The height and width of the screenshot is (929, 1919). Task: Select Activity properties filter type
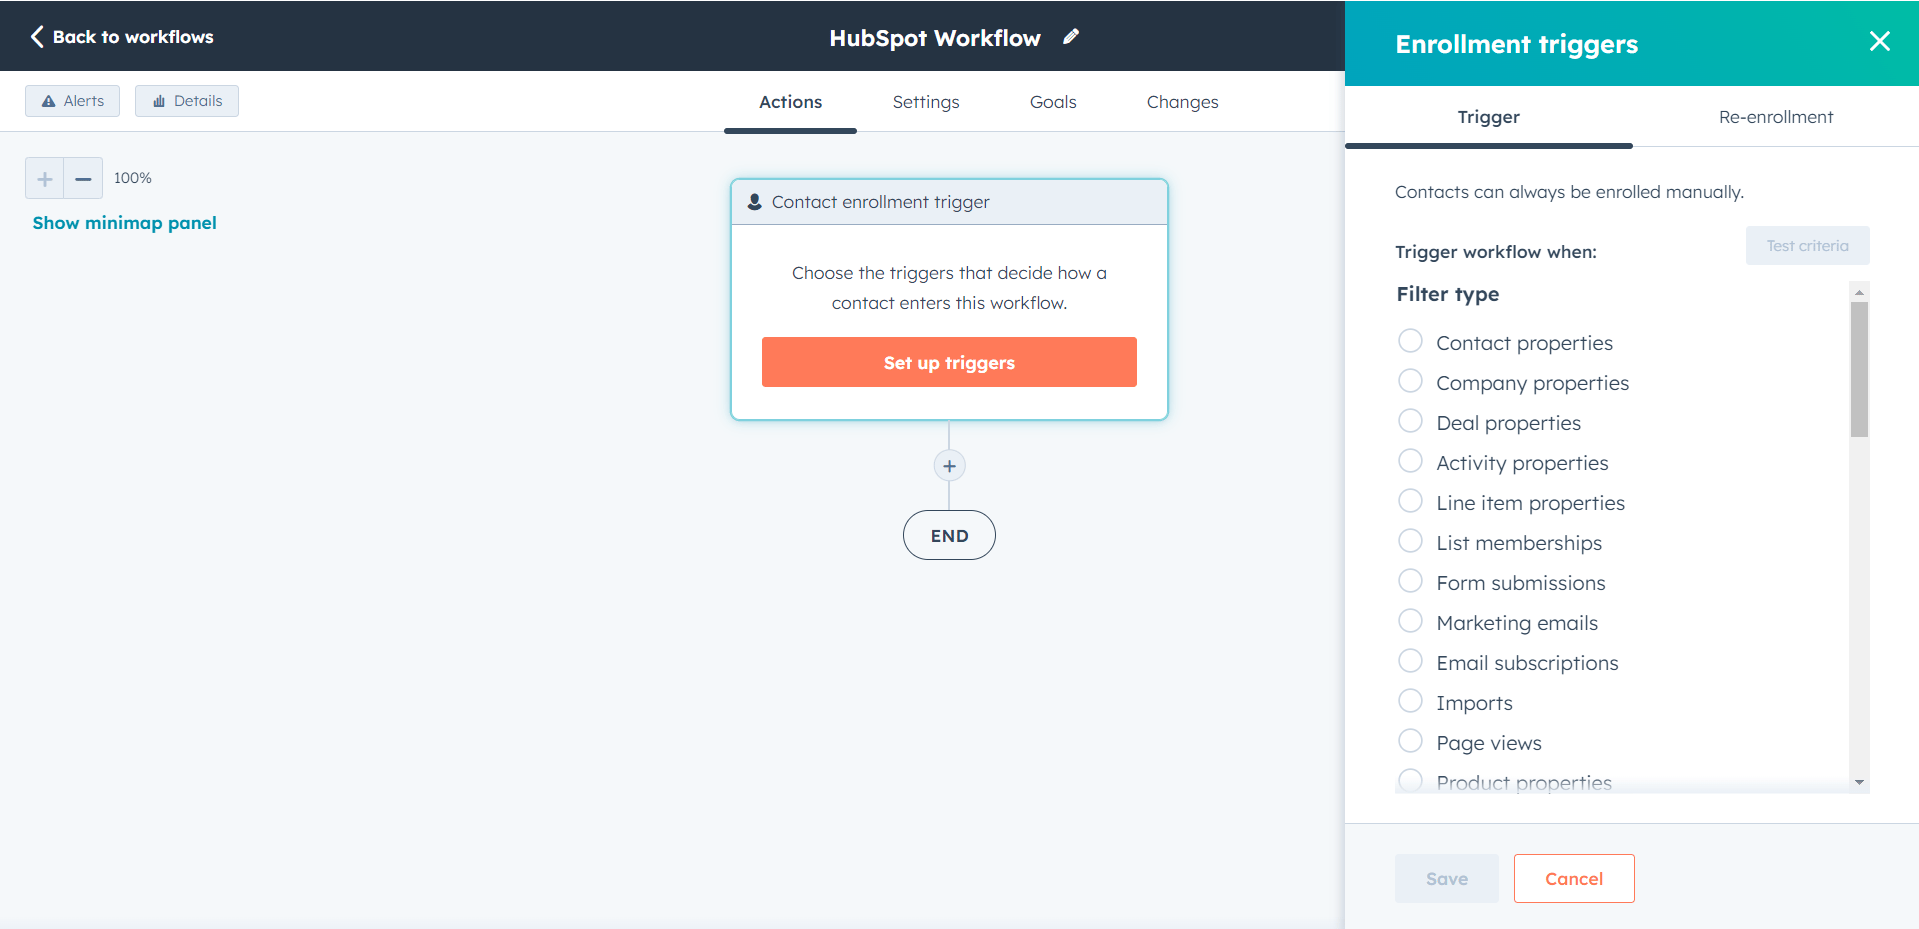[1410, 461]
